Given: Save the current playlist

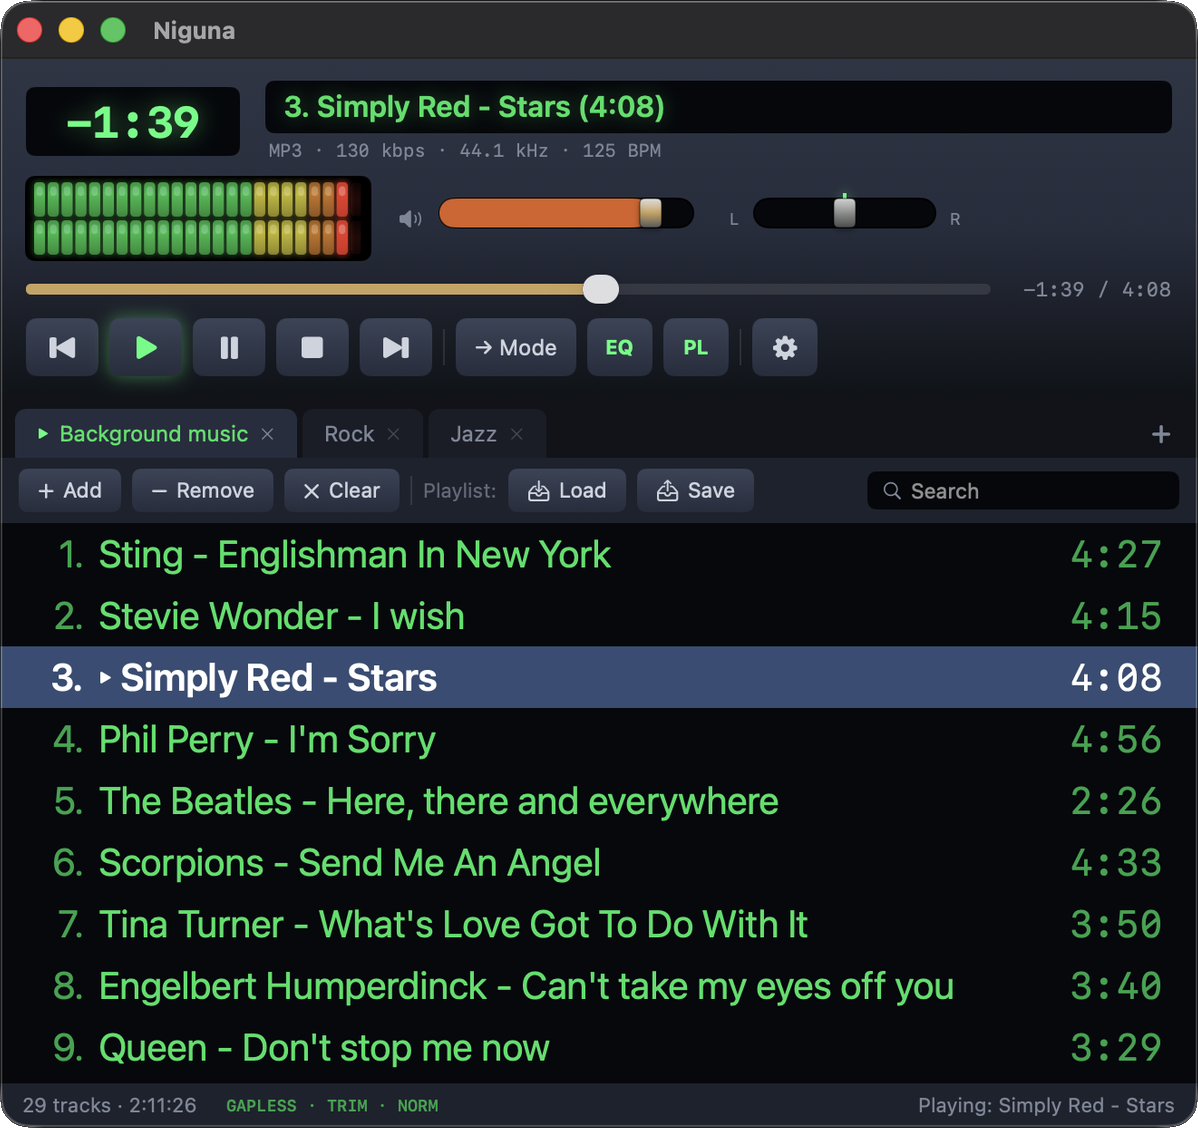Looking at the screenshot, I should pyautogui.click(x=695, y=491).
